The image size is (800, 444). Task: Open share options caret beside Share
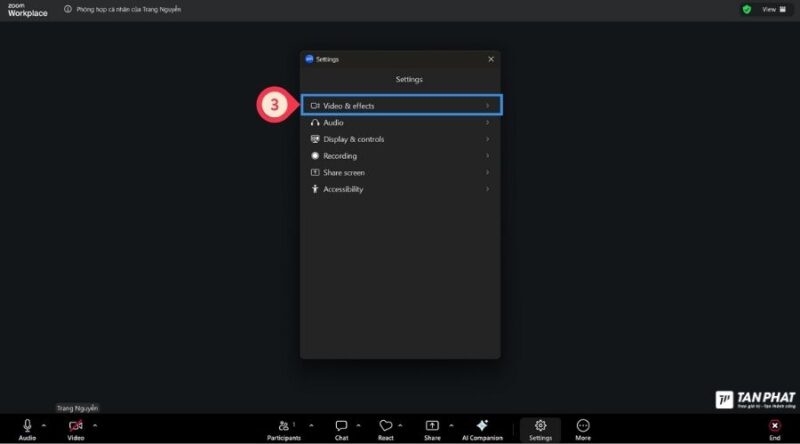click(x=451, y=425)
